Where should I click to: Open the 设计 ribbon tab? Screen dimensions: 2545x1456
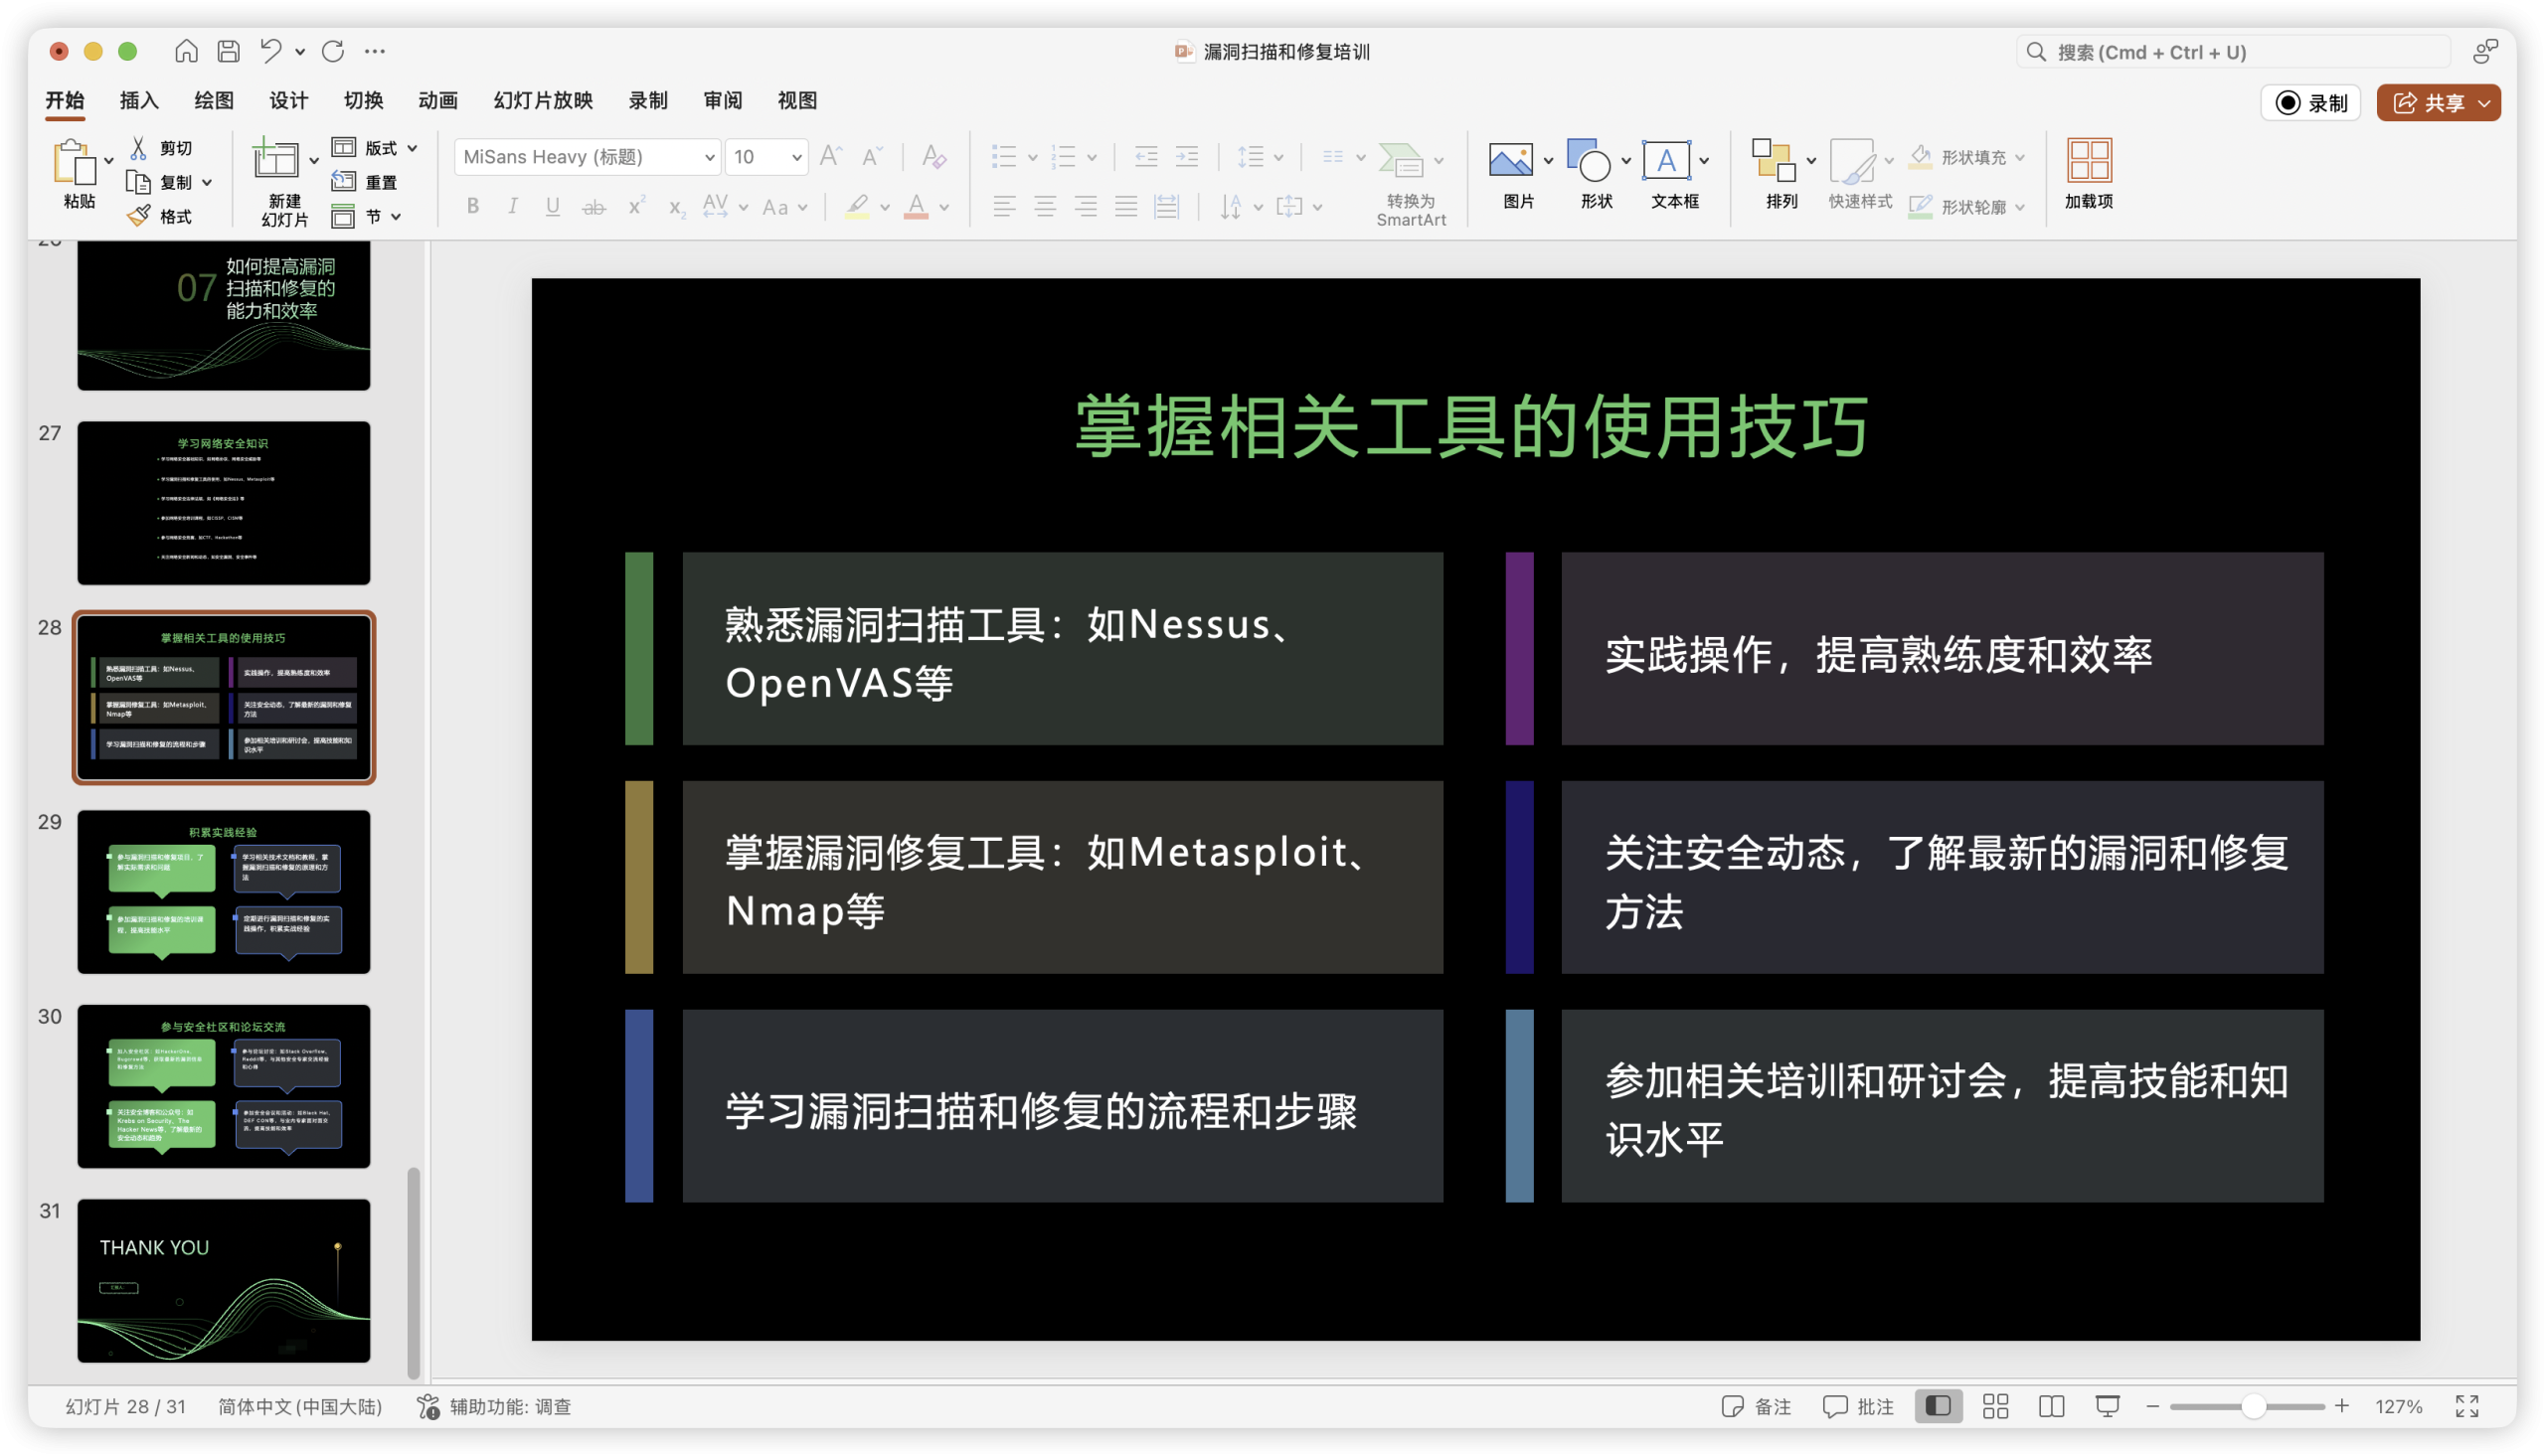[x=288, y=100]
